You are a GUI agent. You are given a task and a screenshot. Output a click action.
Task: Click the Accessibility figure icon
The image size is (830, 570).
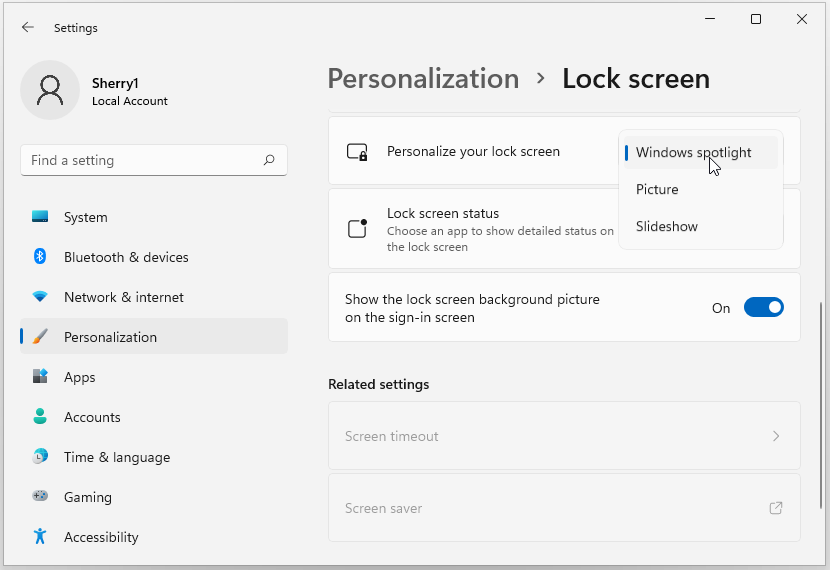[x=40, y=537]
